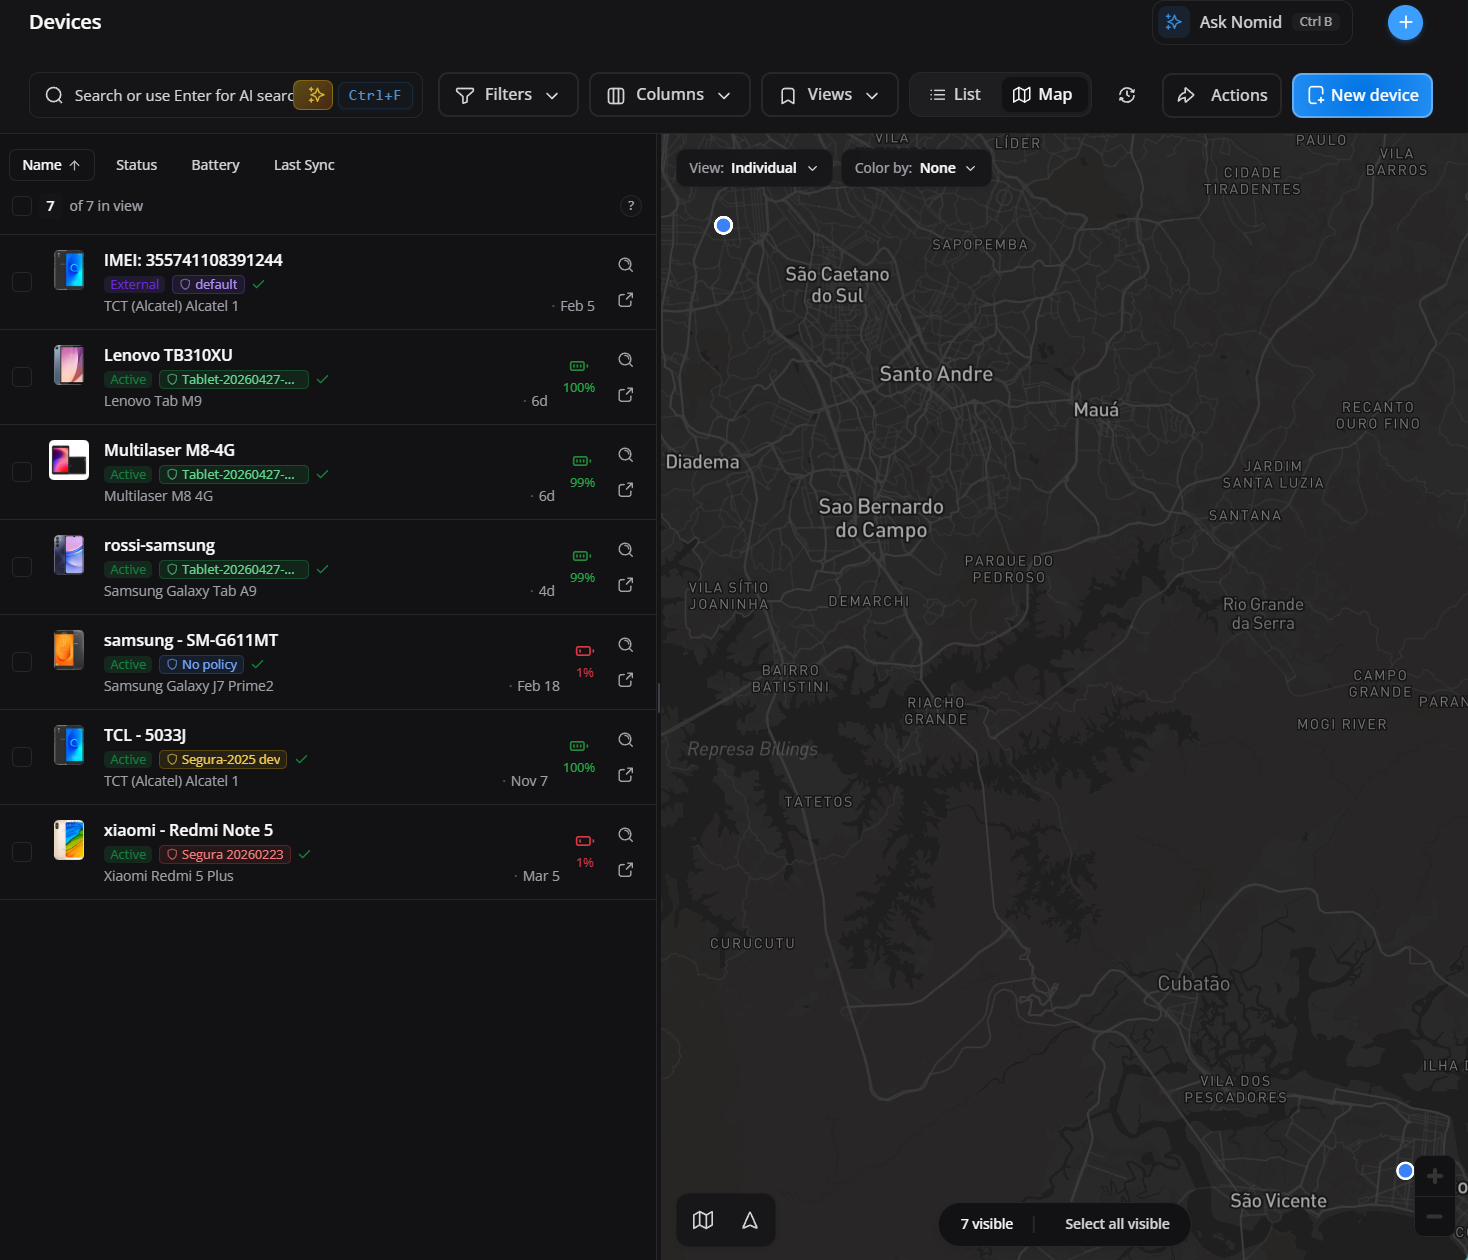Open the Color by: None dropdown
The image size is (1468, 1260).
915,168
